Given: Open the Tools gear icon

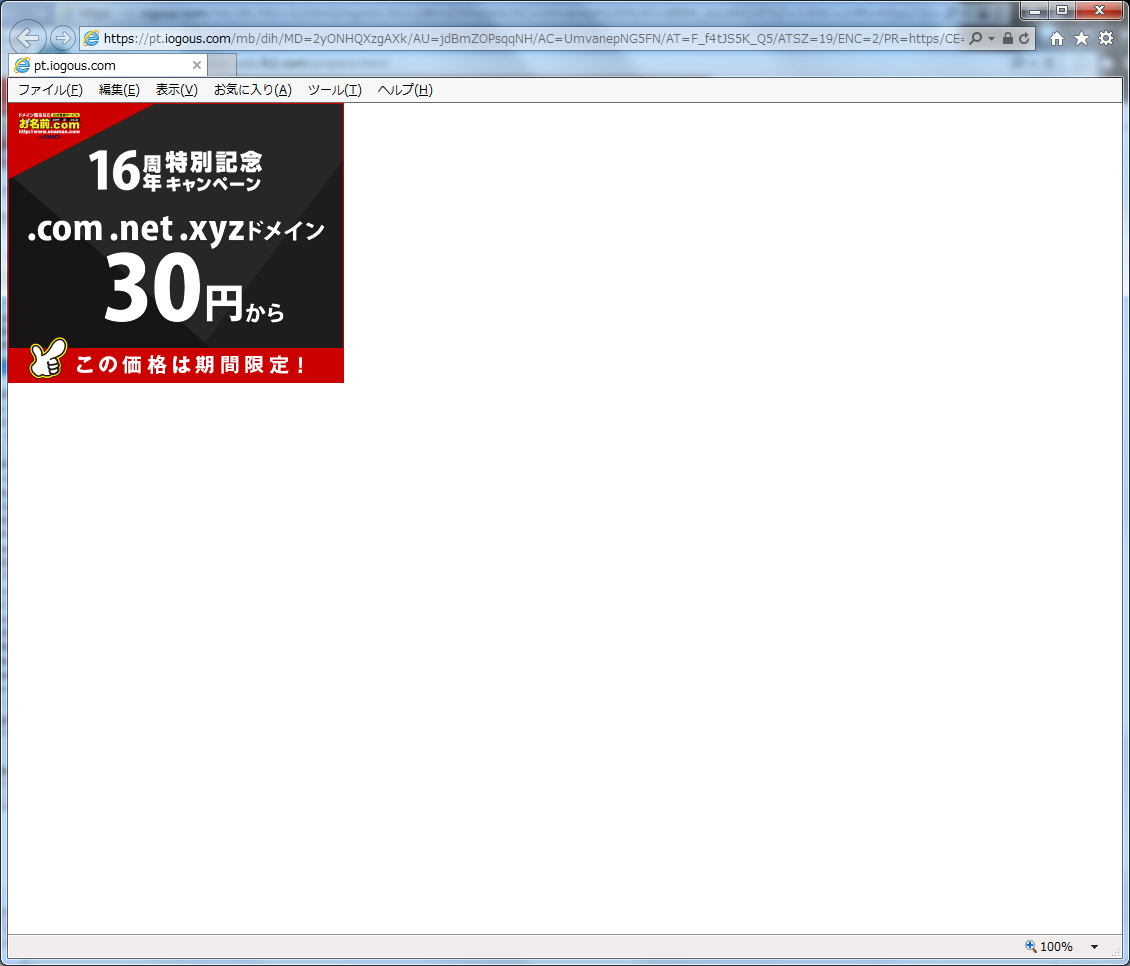Looking at the screenshot, I should coord(1106,38).
